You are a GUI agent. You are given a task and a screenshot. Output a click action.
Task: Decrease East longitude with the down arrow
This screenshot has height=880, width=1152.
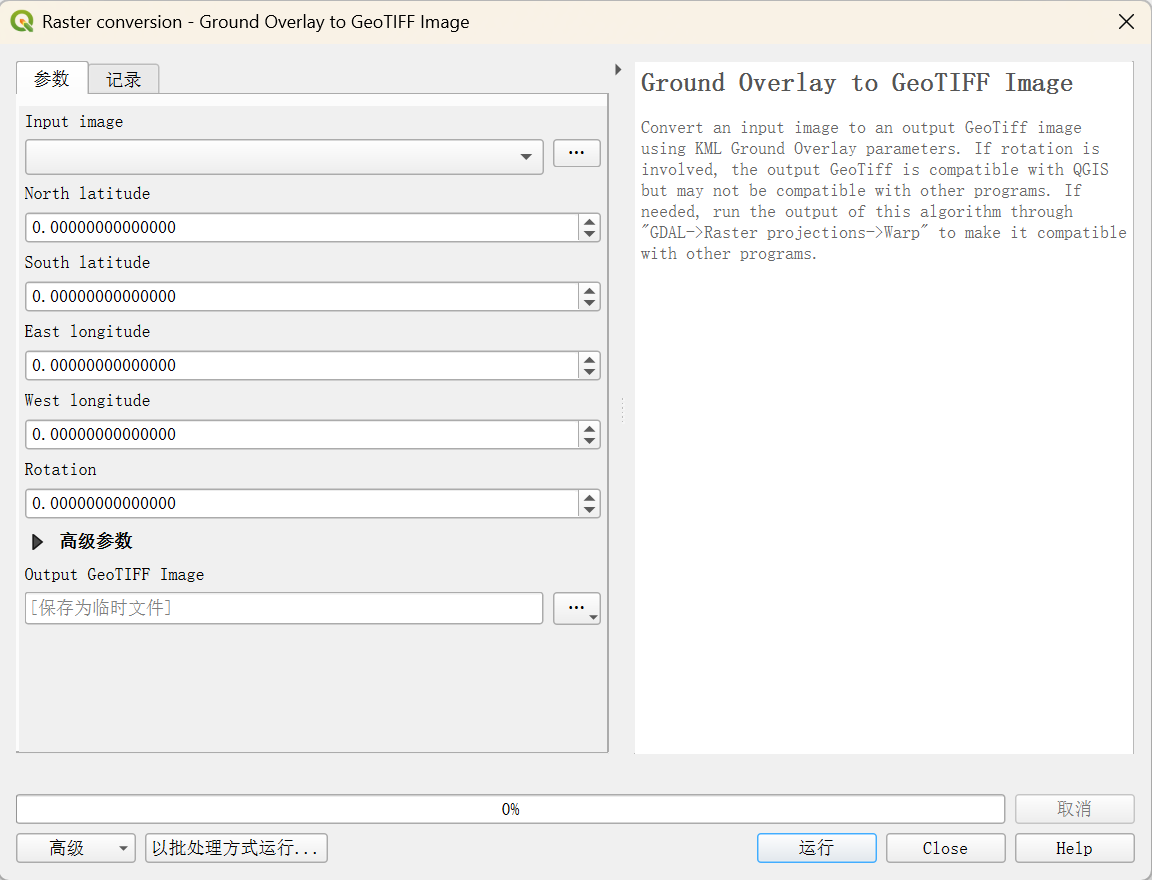point(589,372)
